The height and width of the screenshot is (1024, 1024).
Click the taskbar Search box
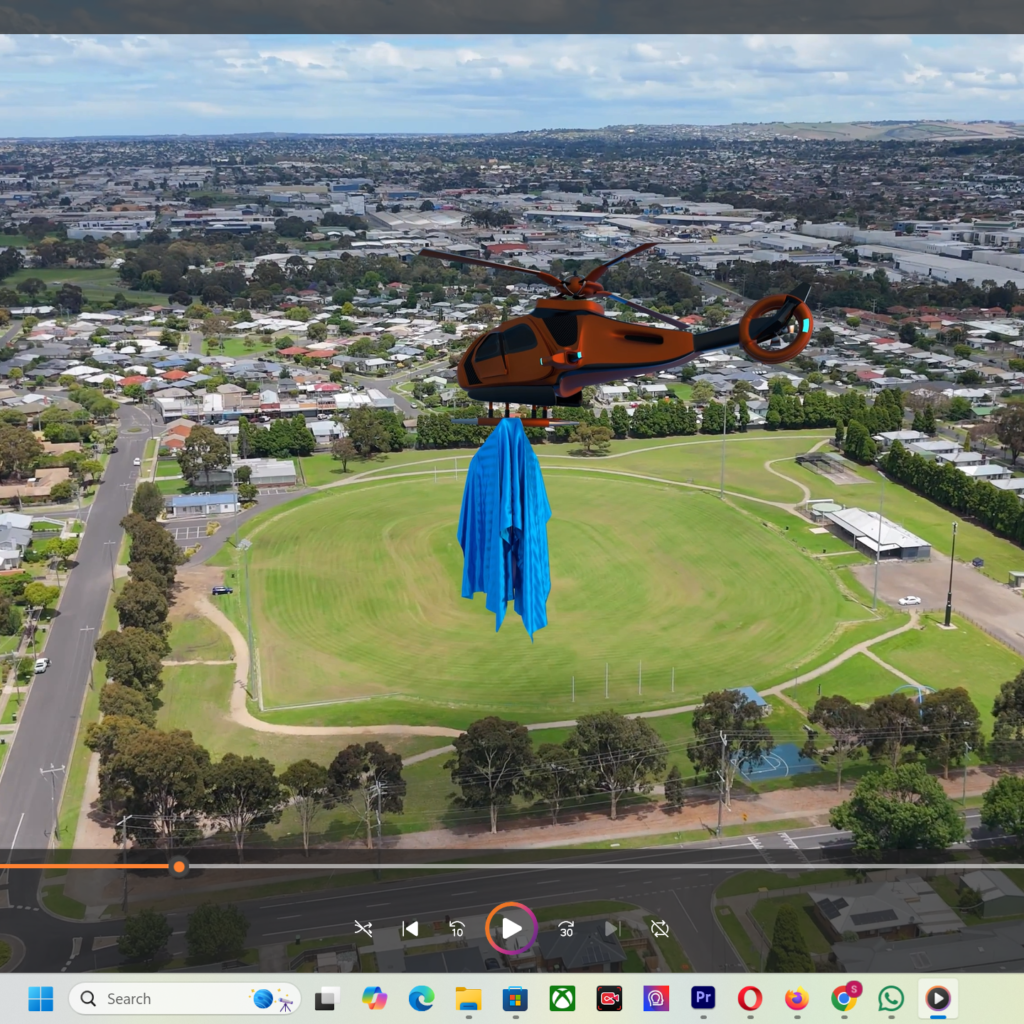click(x=184, y=999)
